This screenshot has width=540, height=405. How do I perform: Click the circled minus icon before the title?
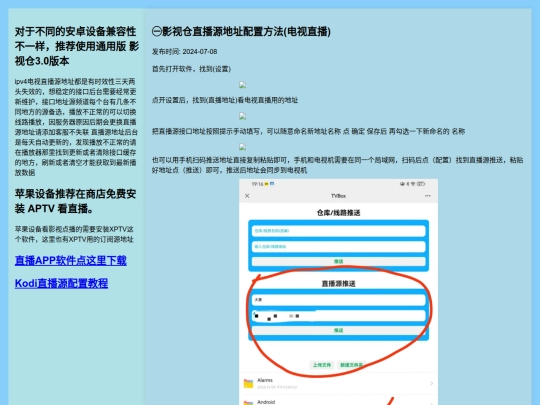click(x=157, y=31)
